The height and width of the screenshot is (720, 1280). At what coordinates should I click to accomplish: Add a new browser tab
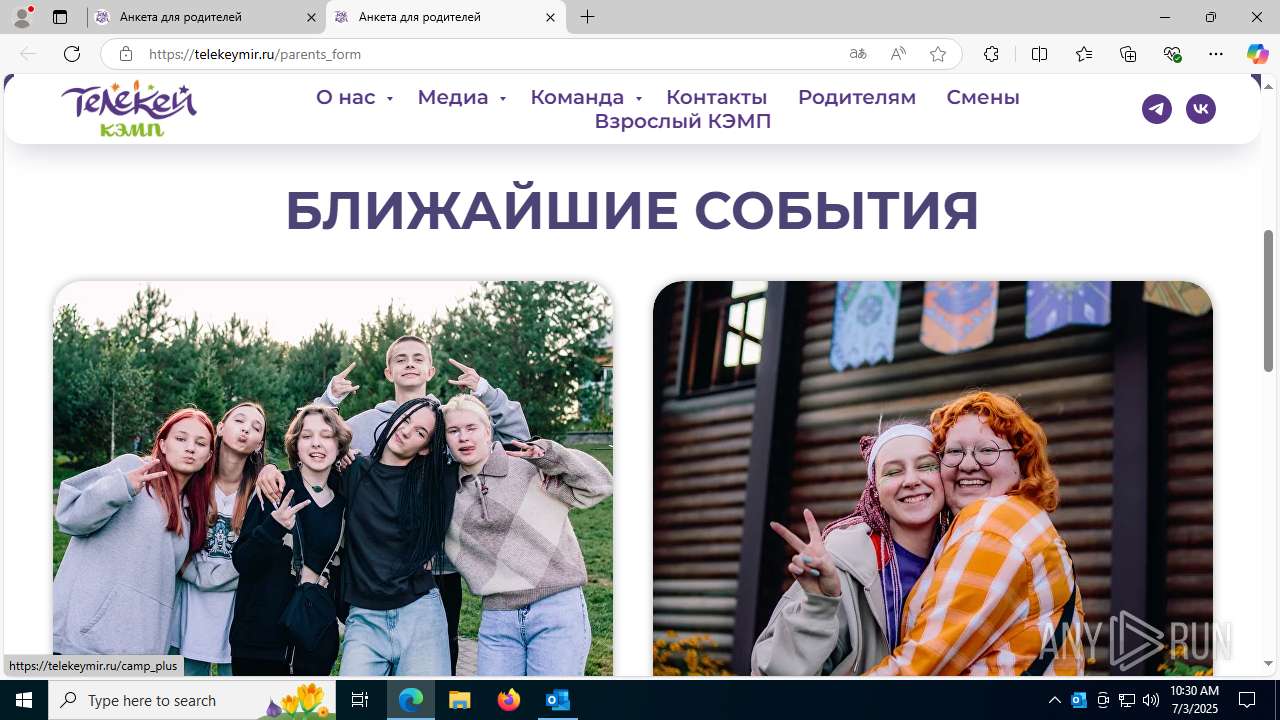coord(588,17)
